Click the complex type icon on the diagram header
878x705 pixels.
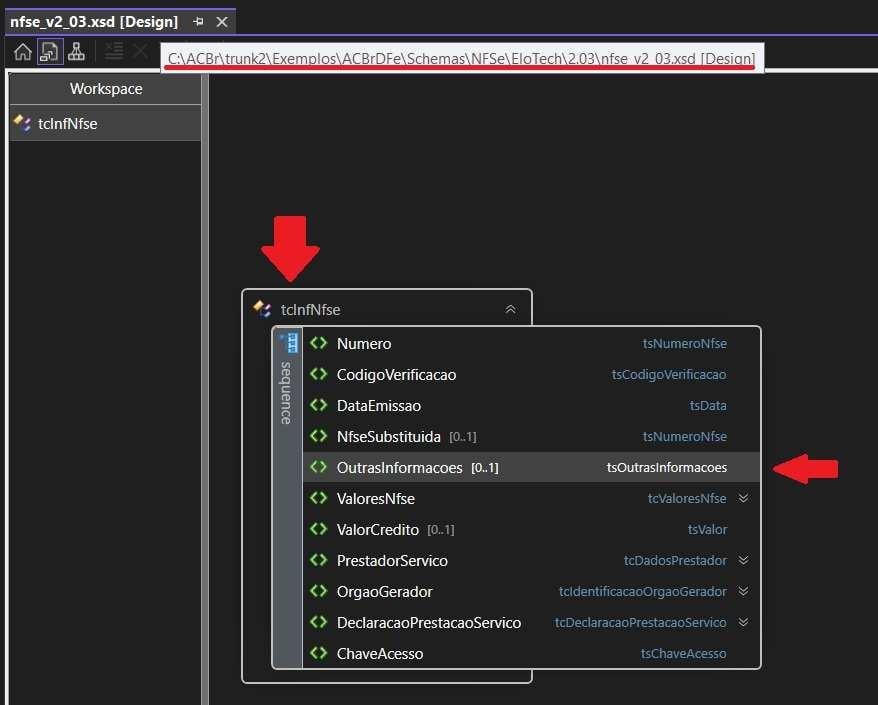pyautogui.click(x=262, y=309)
